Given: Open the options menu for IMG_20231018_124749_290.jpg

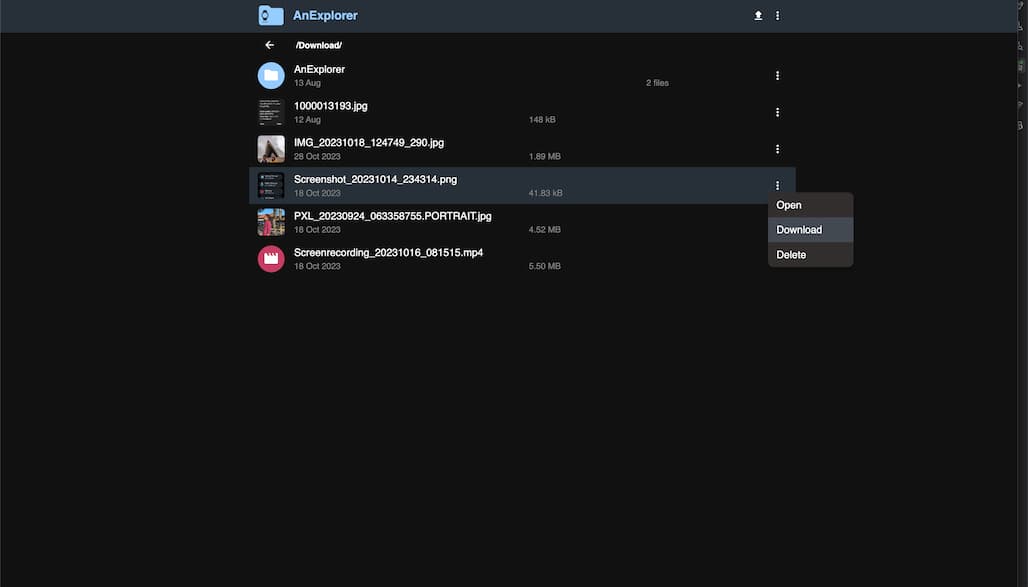Looking at the screenshot, I should click(x=777, y=148).
